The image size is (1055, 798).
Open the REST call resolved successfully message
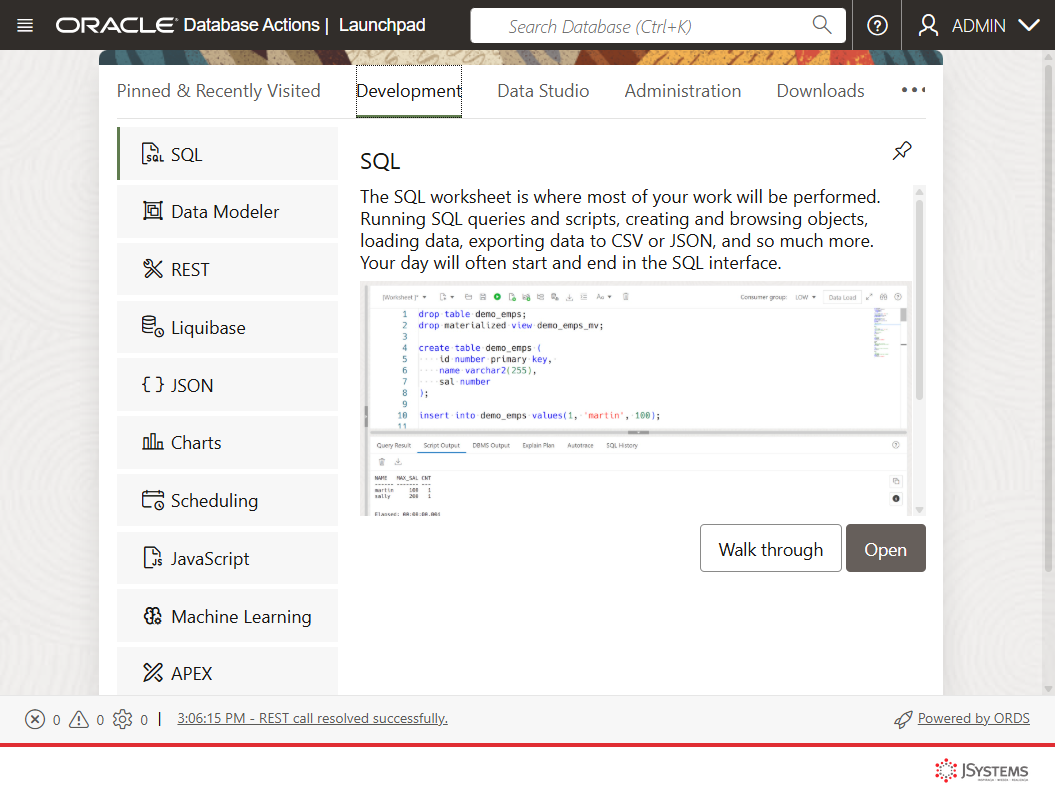[312, 719]
